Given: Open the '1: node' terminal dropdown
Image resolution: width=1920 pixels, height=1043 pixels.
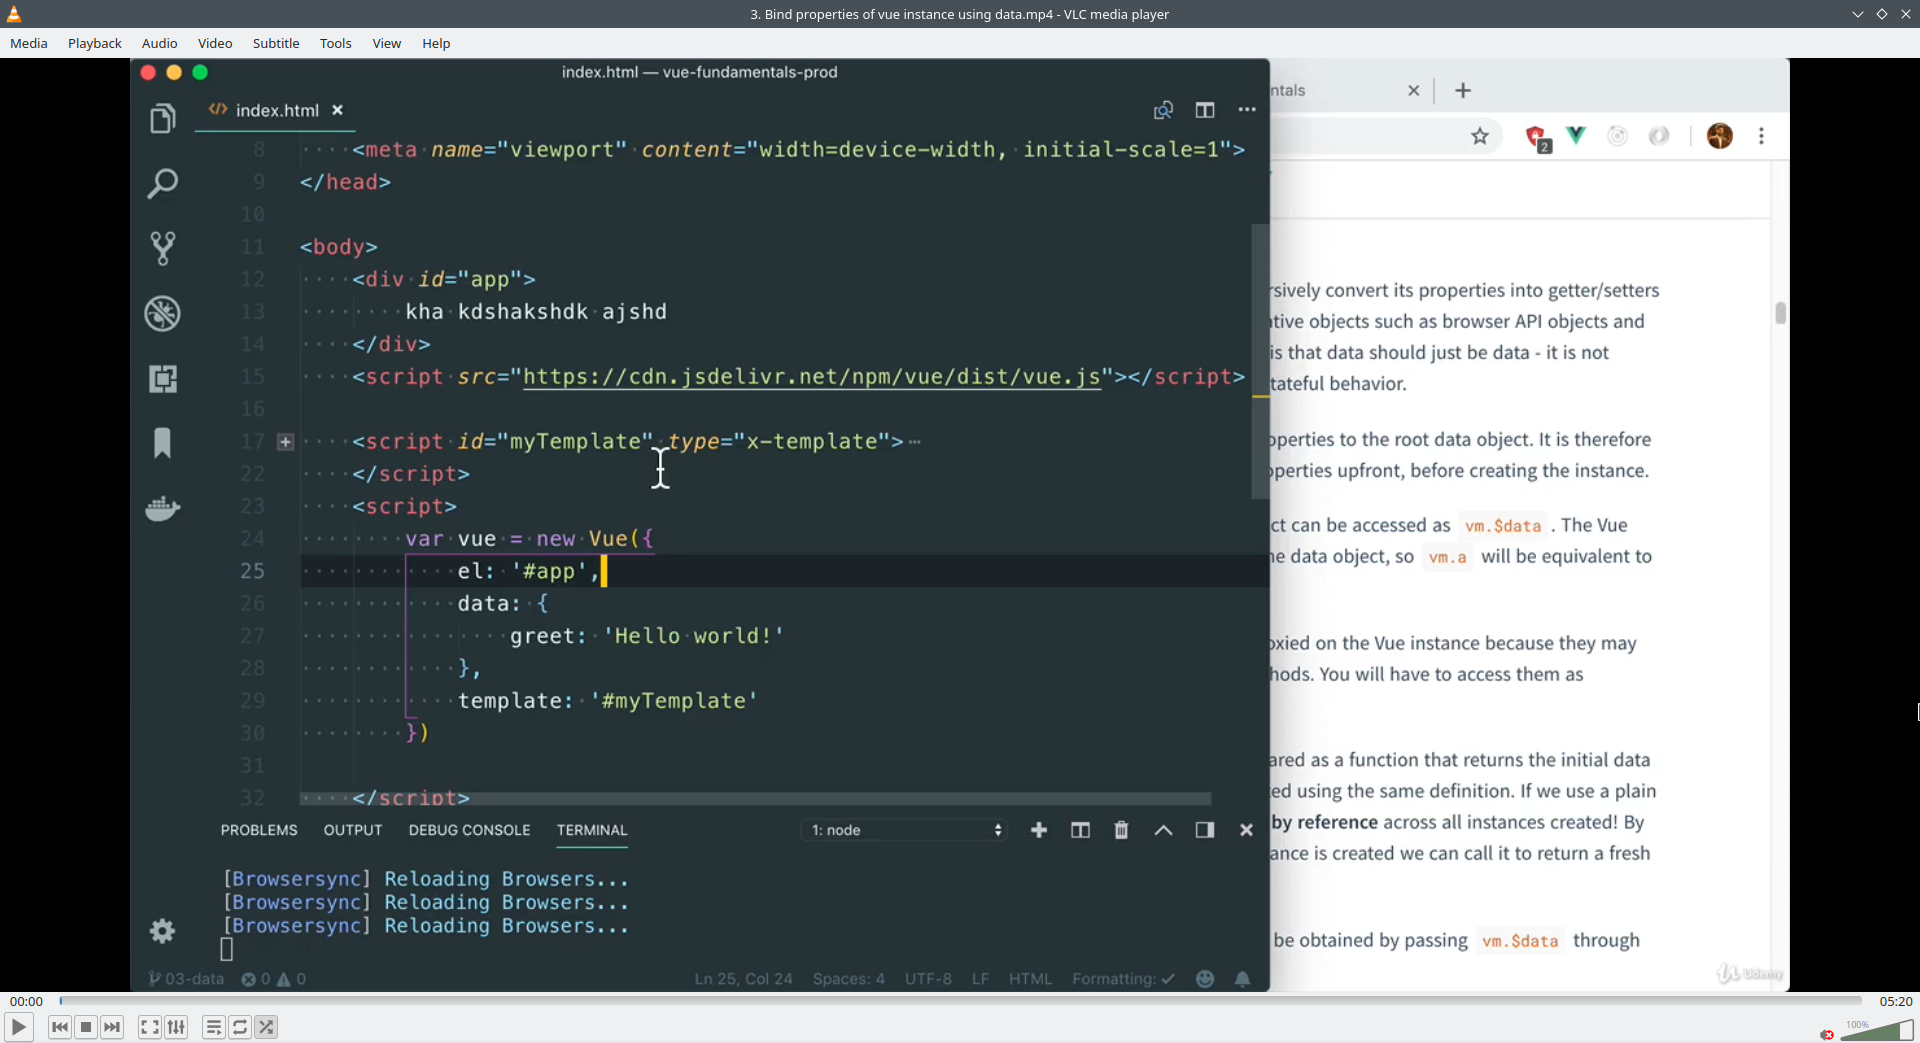Looking at the screenshot, I should click(905, 830).
